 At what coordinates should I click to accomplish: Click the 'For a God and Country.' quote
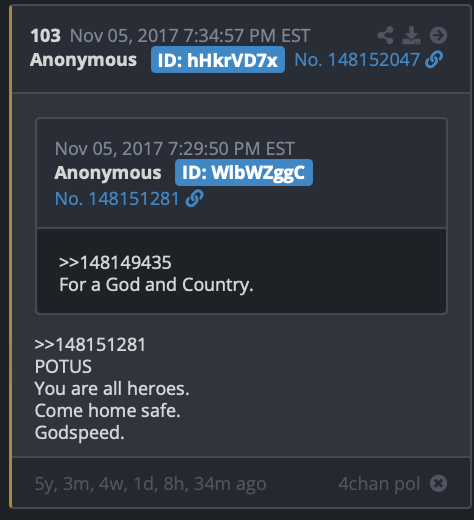click(x=156, y=285)
